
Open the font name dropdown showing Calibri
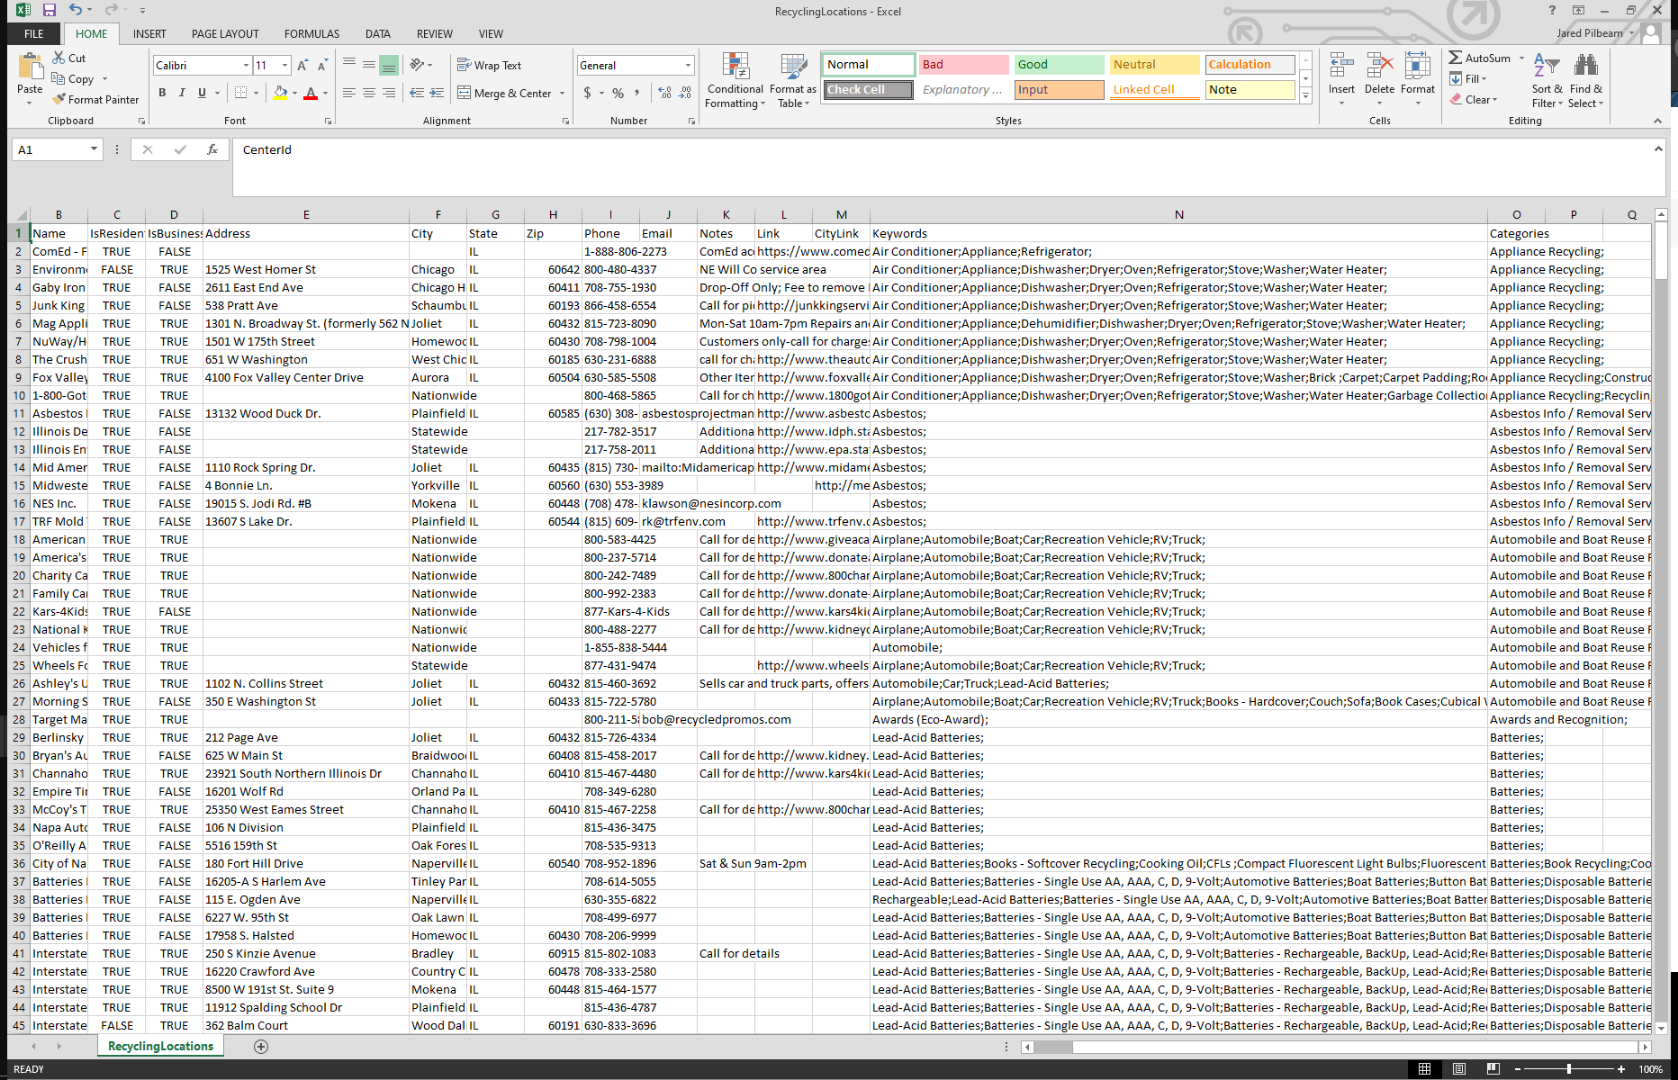click(x=246, y=65)
